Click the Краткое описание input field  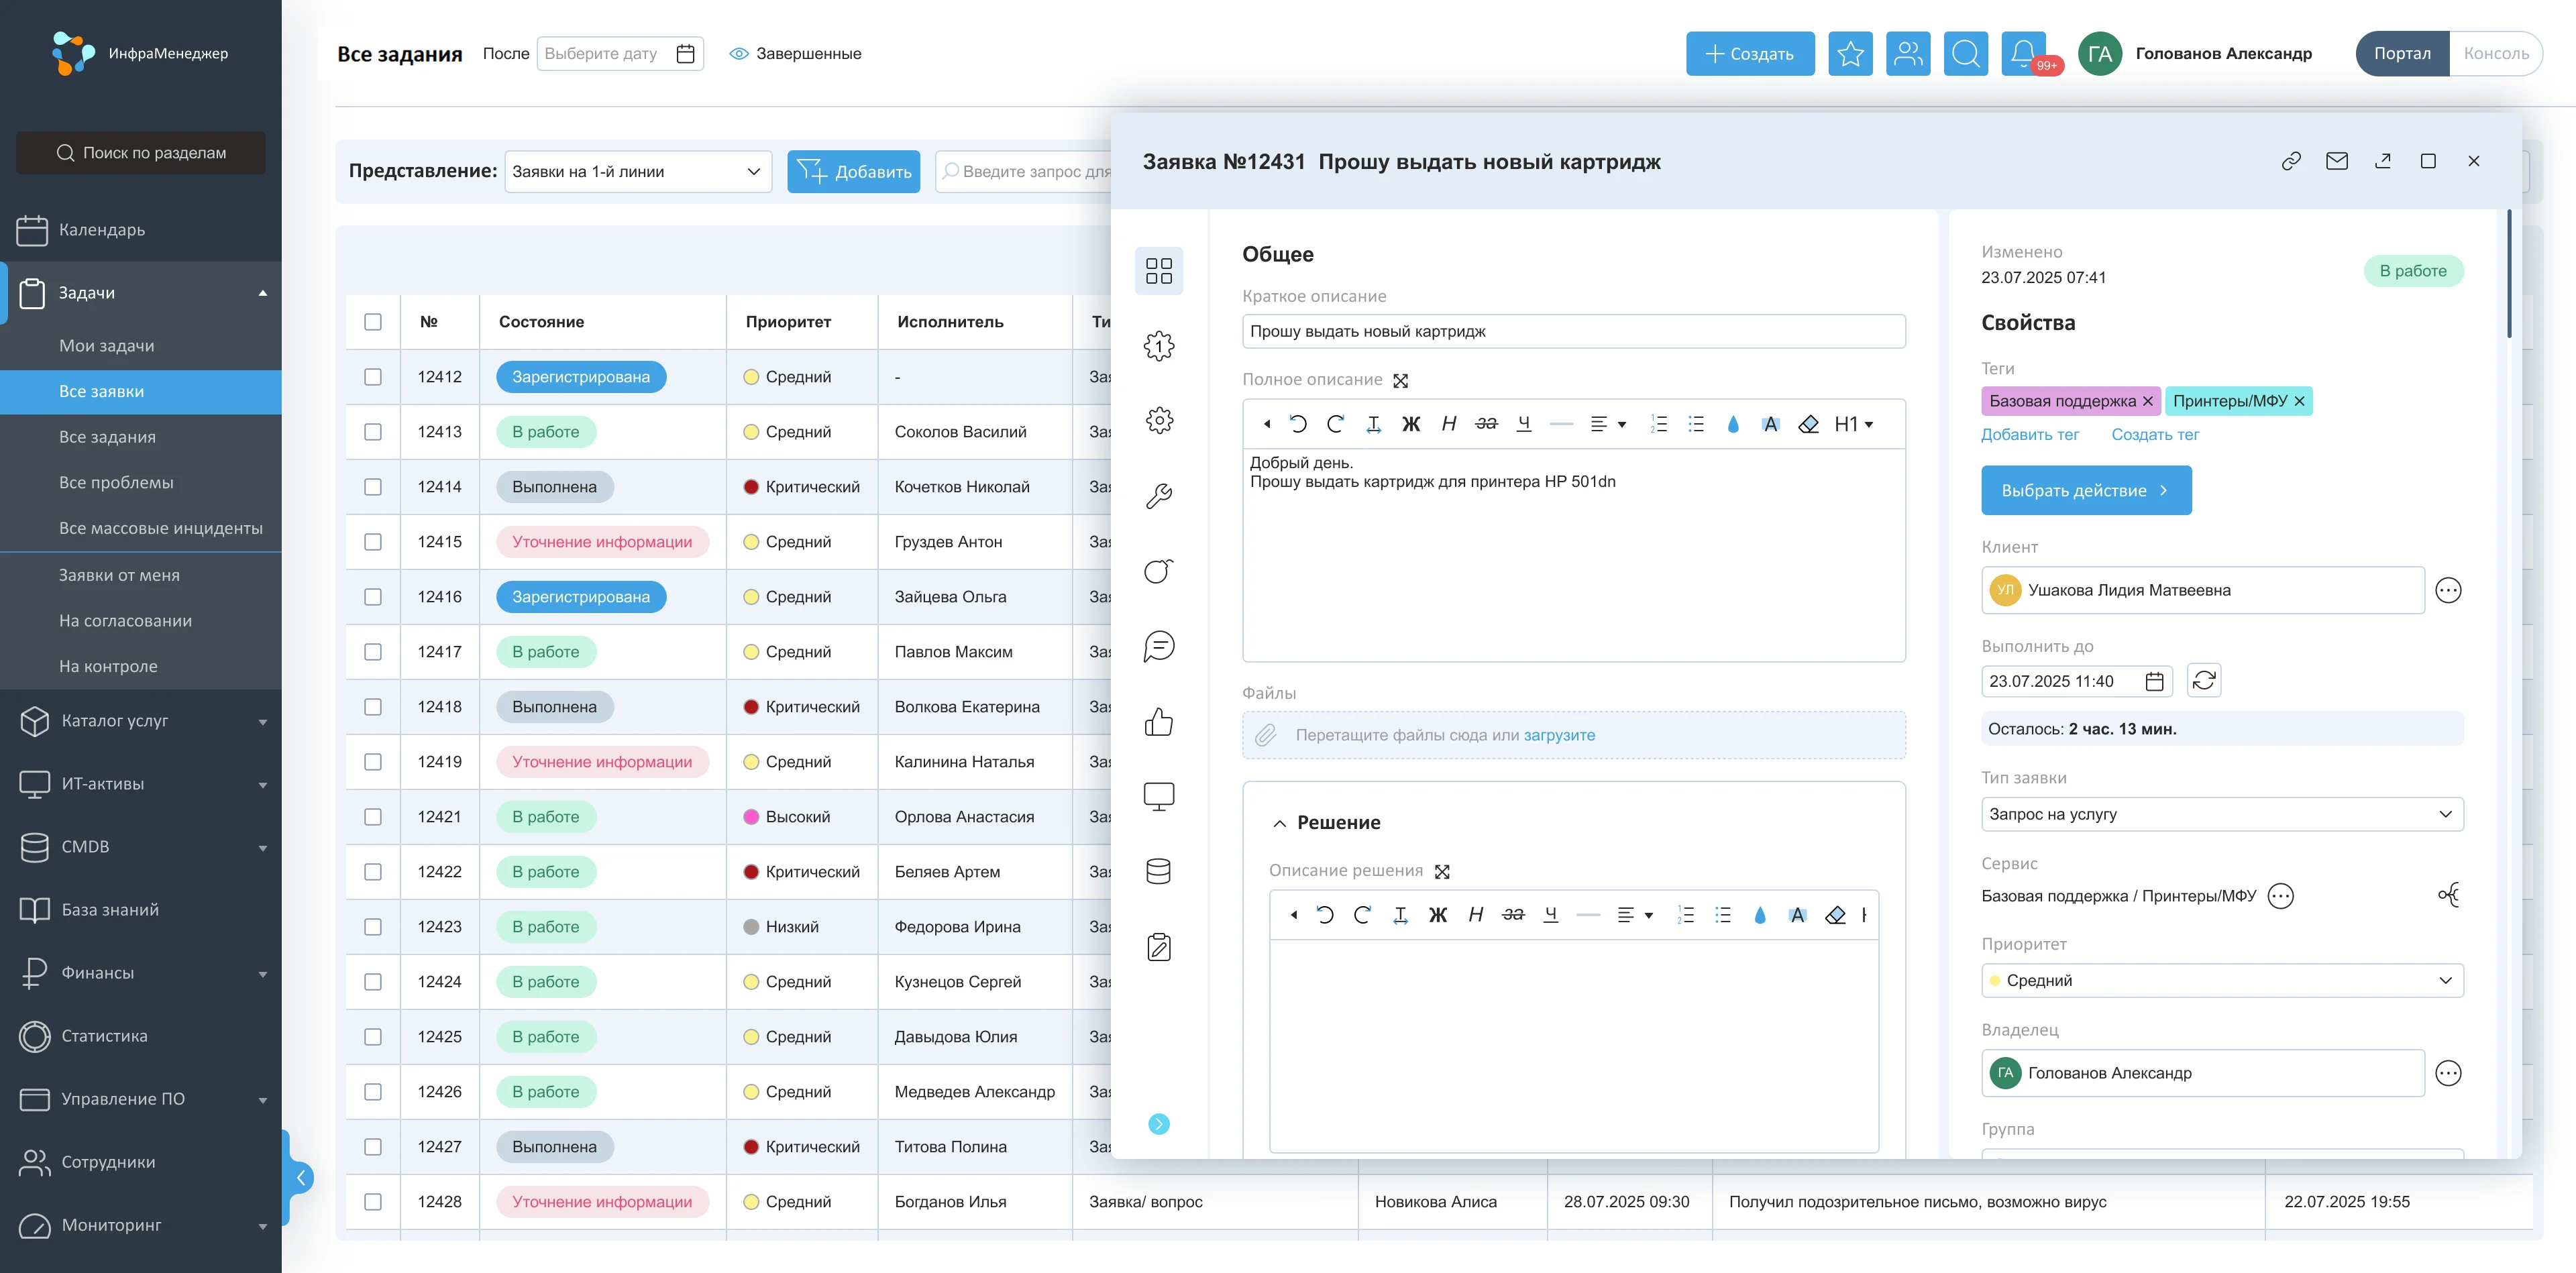[1573, 331]
